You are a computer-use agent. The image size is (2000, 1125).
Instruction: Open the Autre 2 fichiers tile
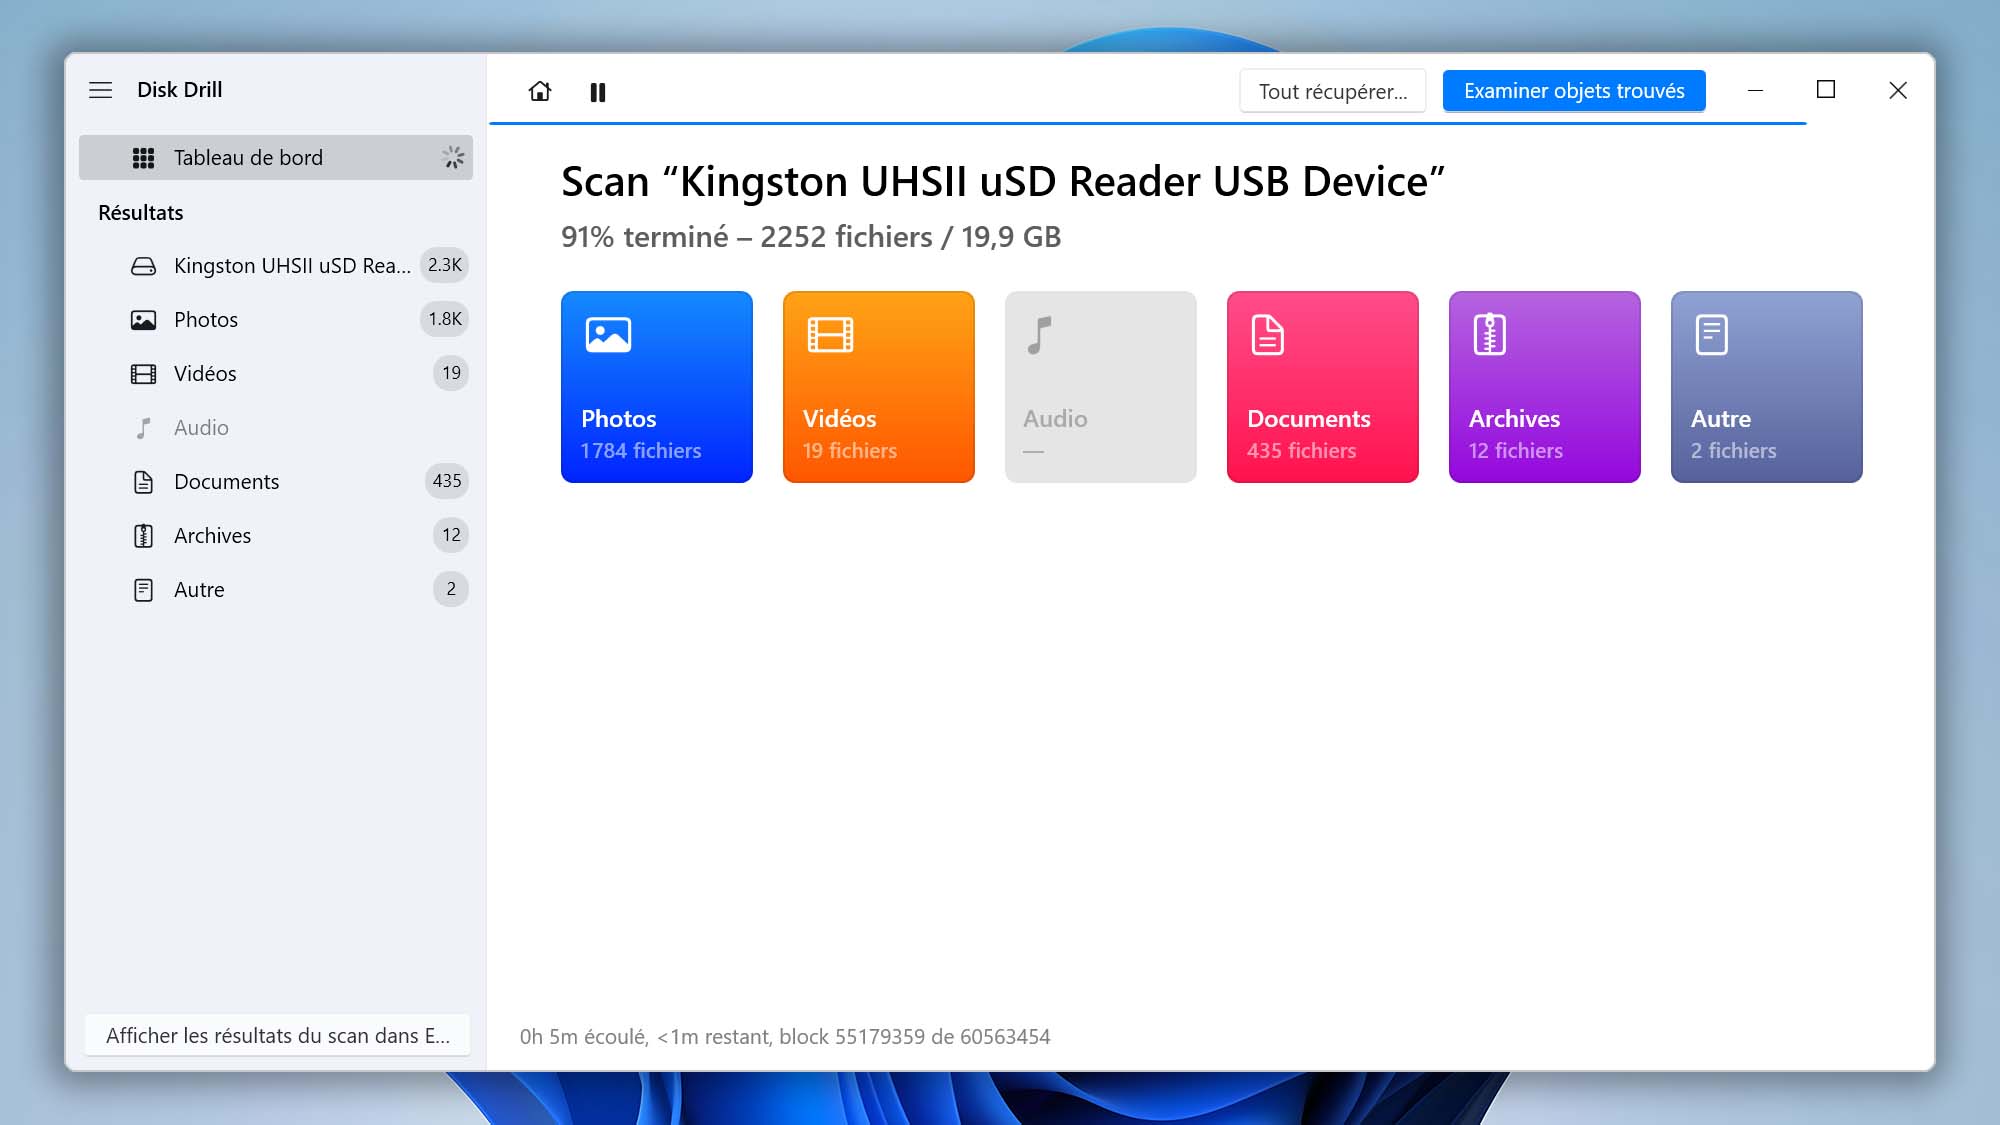click(1767, 387)
